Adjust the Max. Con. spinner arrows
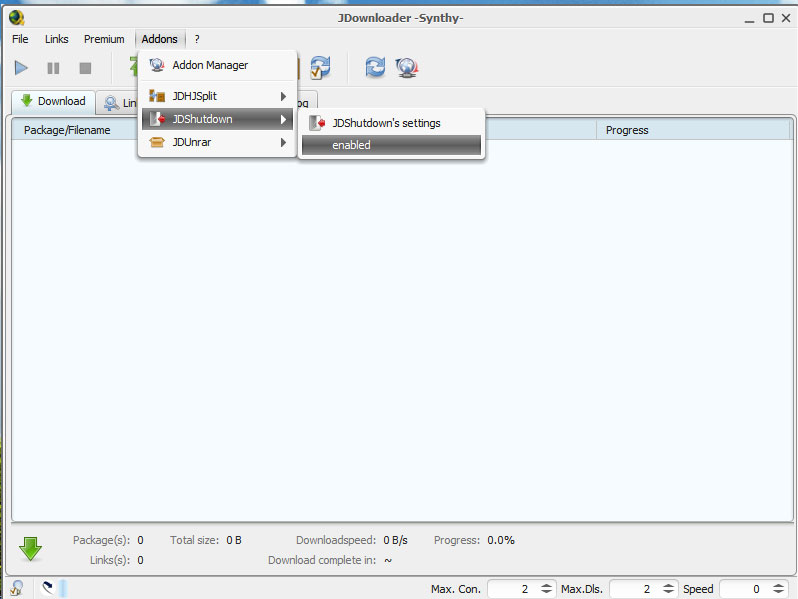The image size is (798, 599). pyautogui.click(x=546, y=589)
